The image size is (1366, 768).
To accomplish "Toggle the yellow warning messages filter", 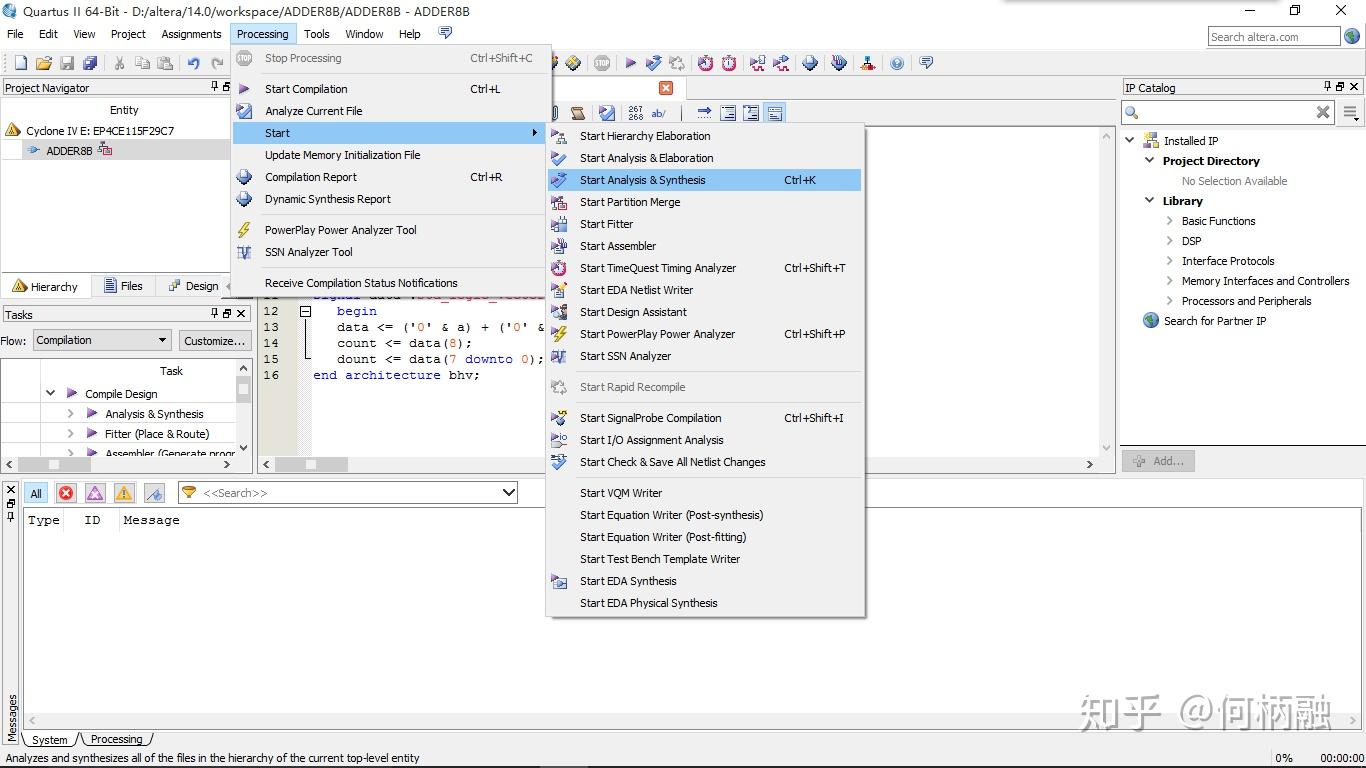I will coord(124,493).
